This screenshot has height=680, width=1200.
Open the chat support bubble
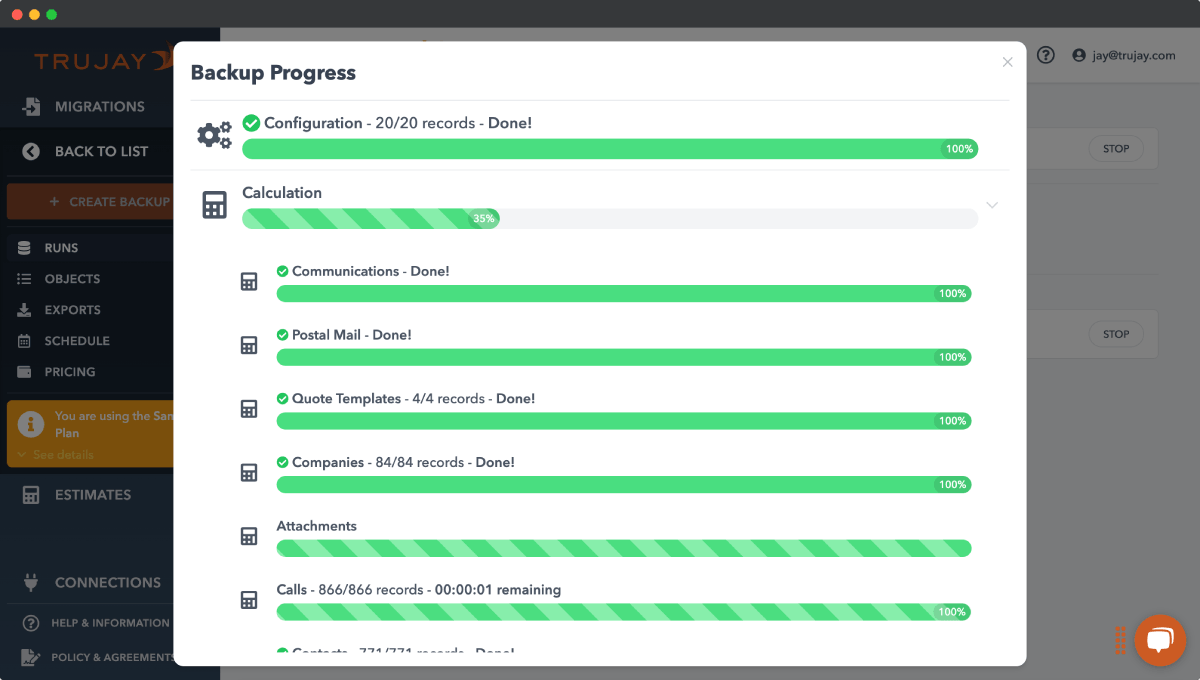[1159, 640]
